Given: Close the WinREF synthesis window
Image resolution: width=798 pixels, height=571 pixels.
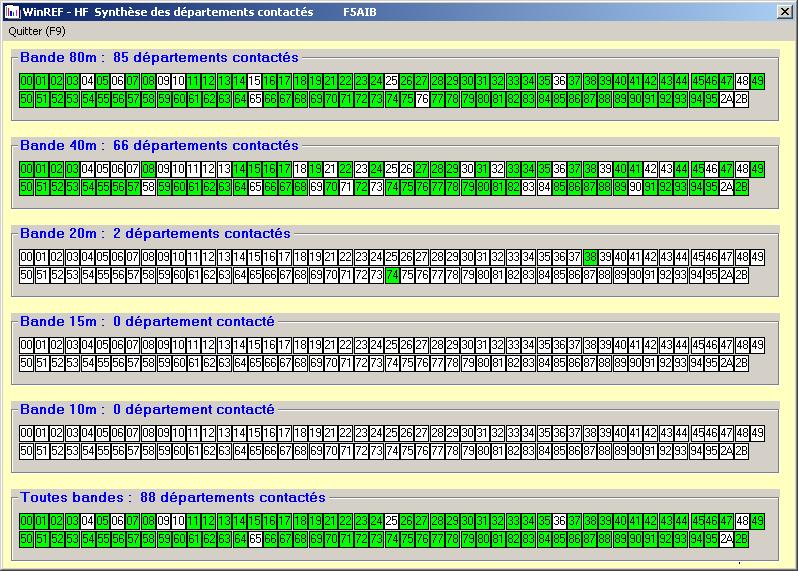Looking at the screenshot, I should tap(785, 11).
